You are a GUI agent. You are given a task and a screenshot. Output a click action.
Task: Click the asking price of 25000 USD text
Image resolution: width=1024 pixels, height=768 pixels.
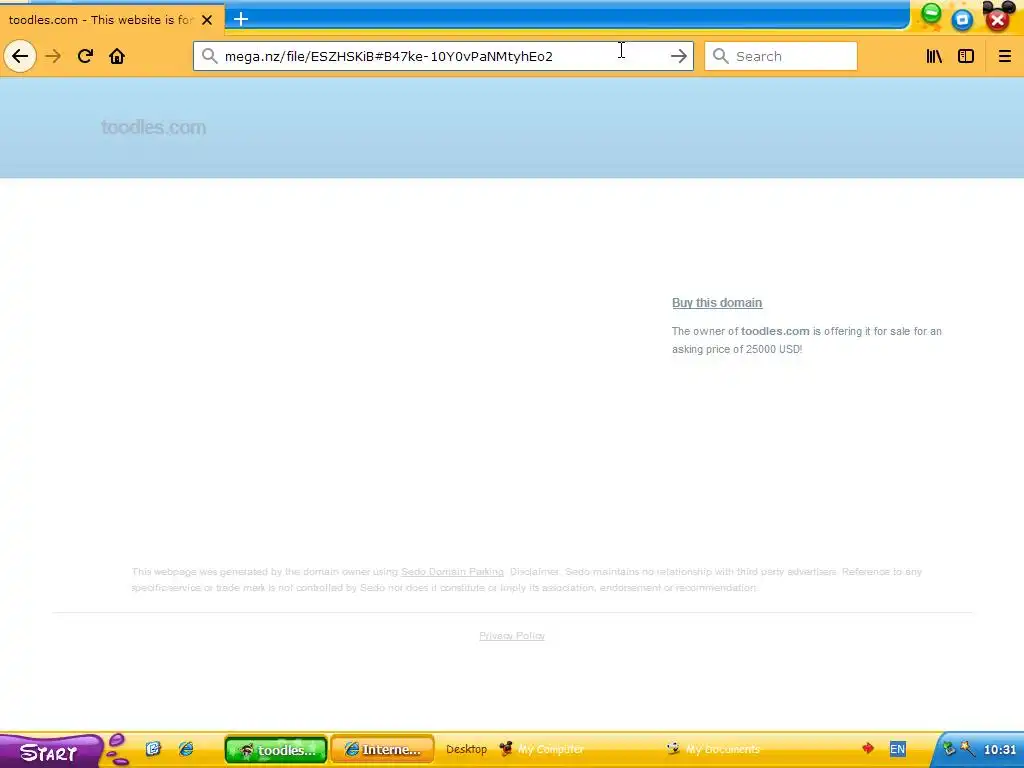point(737,349)
